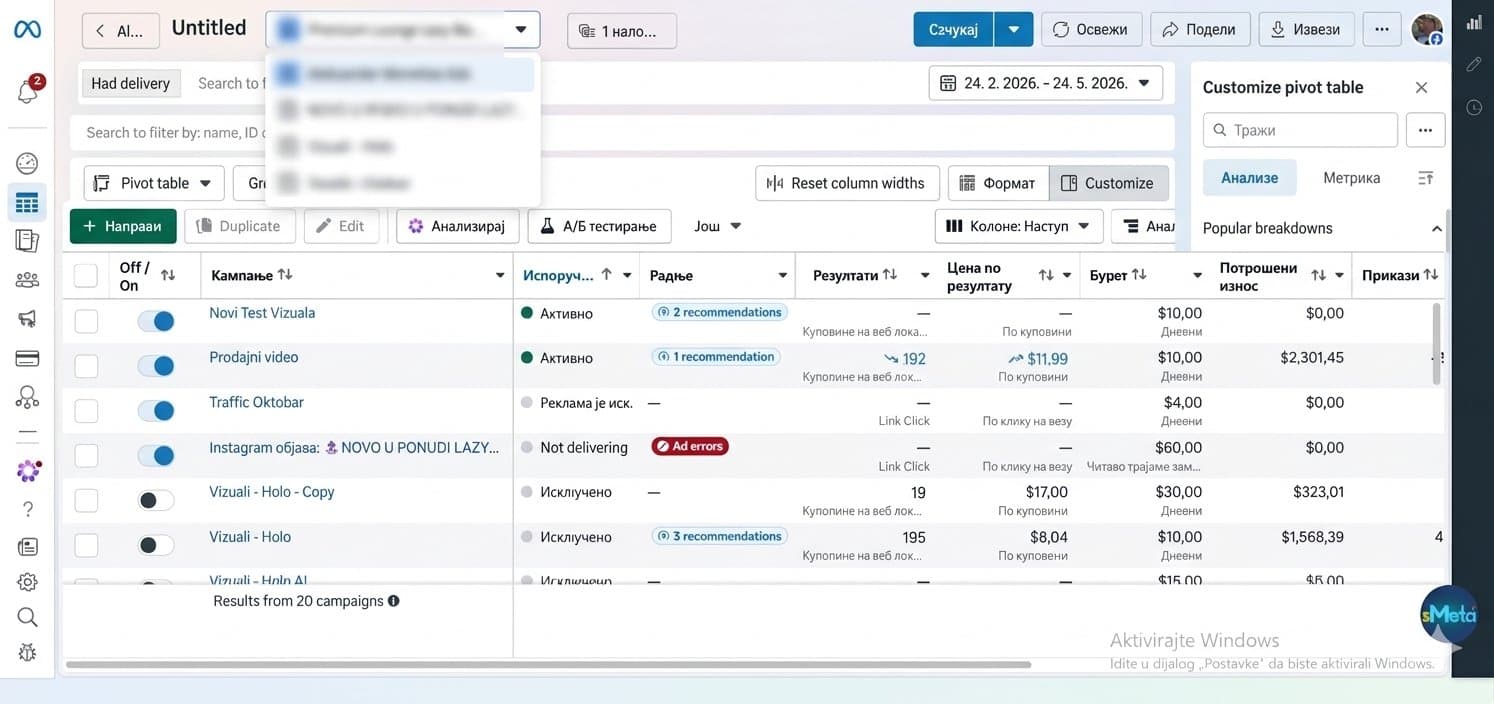
Task: Click the green Направи create button
Action: [123, 226]
